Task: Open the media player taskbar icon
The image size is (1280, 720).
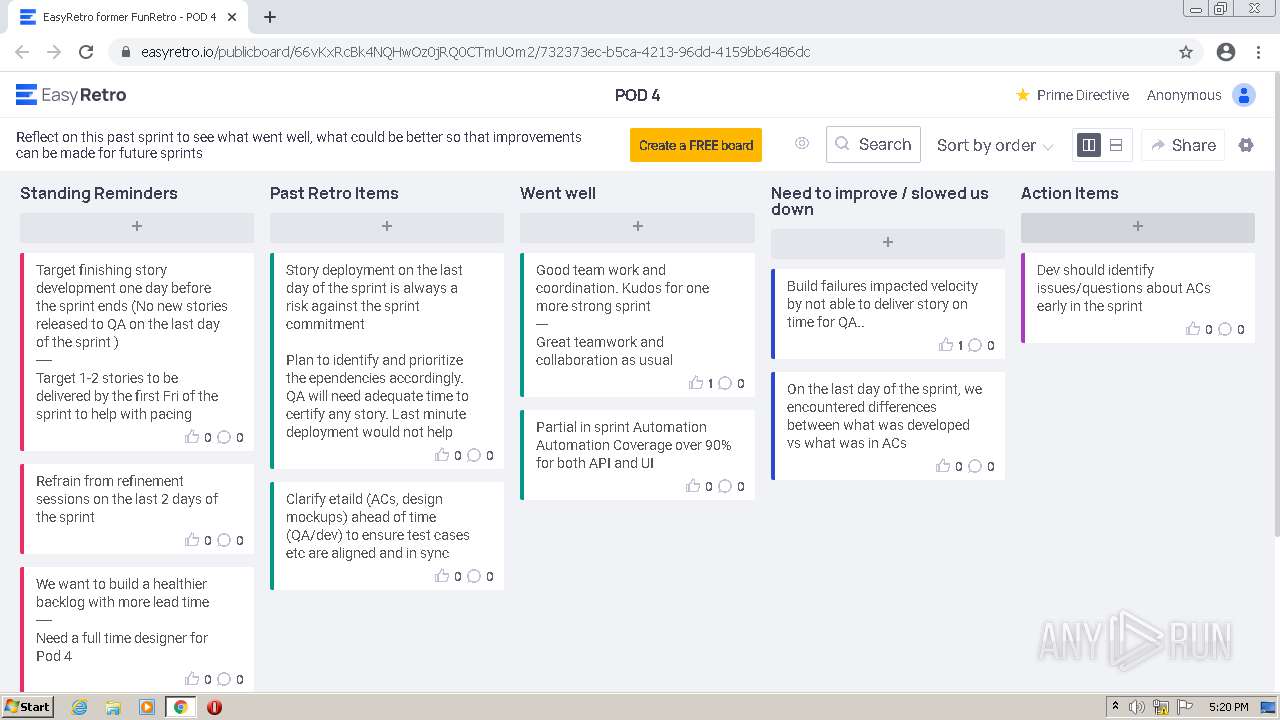Action: (x=147, y=707)
